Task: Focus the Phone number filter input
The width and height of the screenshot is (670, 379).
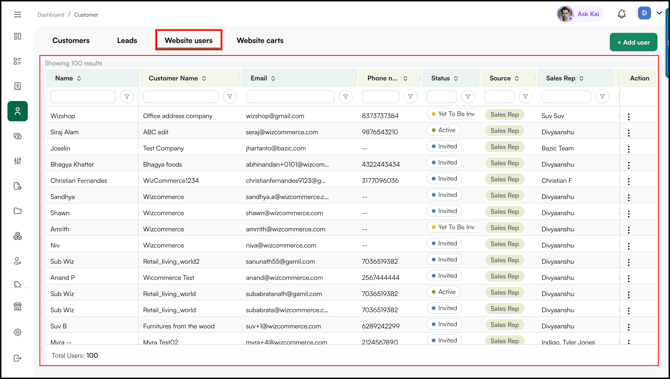Action: [380, 97]
